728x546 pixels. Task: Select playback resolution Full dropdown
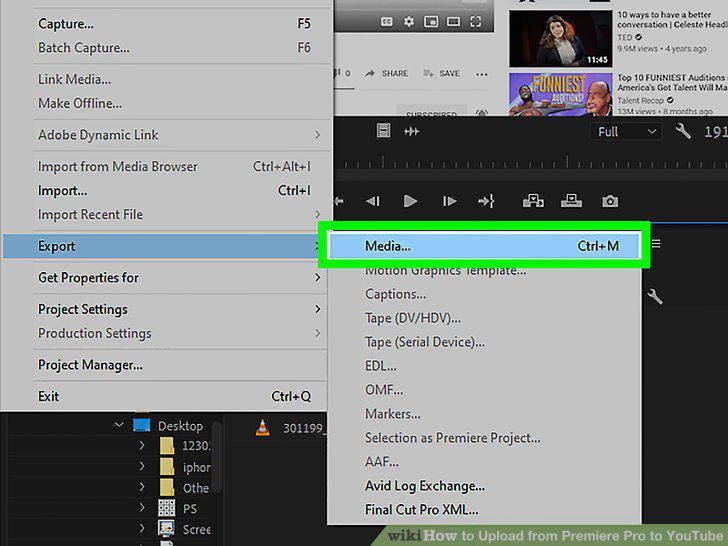[x=626, y=132]
